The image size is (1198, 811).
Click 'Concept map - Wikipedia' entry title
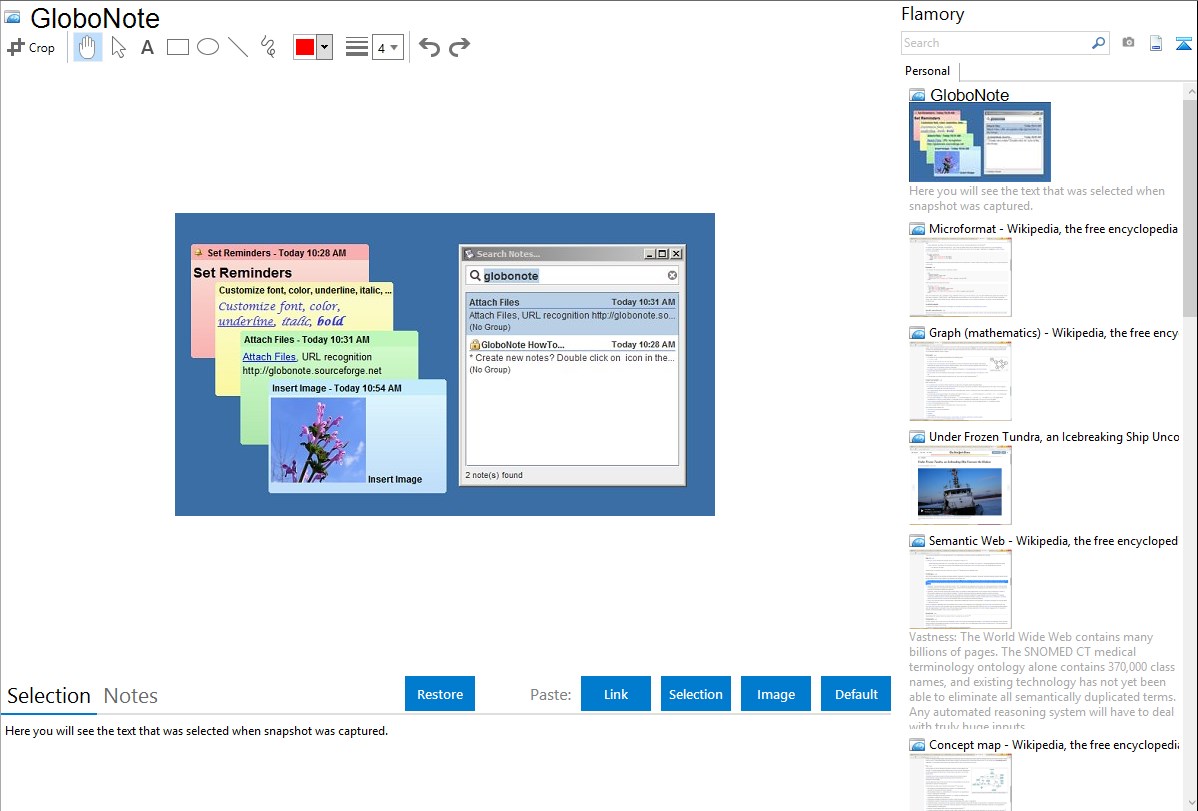click(1053, 744)
